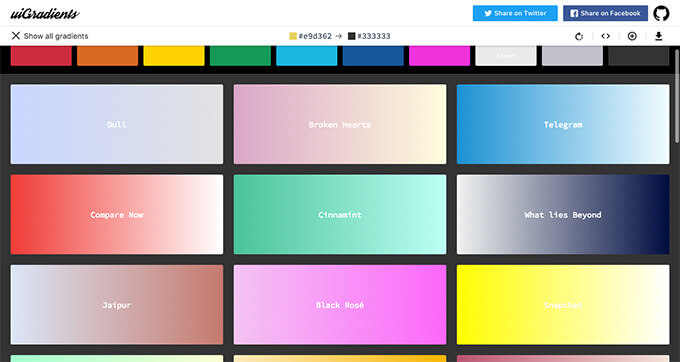Click the rotate gradient direction icon
This screenshot has height=362, width=680.
(579, 36)
